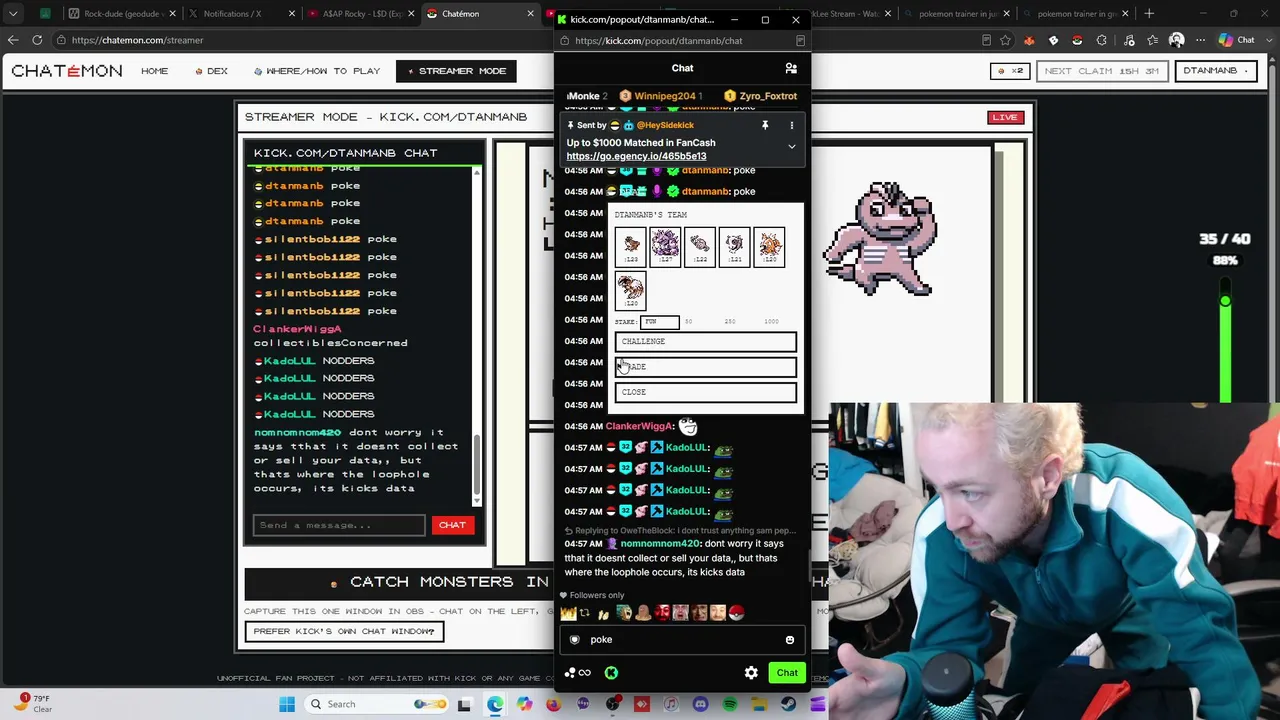This screenshot has height=720, width=1280.
Task: Click the Chatémon address bar URL
Action: pos(137,40)
